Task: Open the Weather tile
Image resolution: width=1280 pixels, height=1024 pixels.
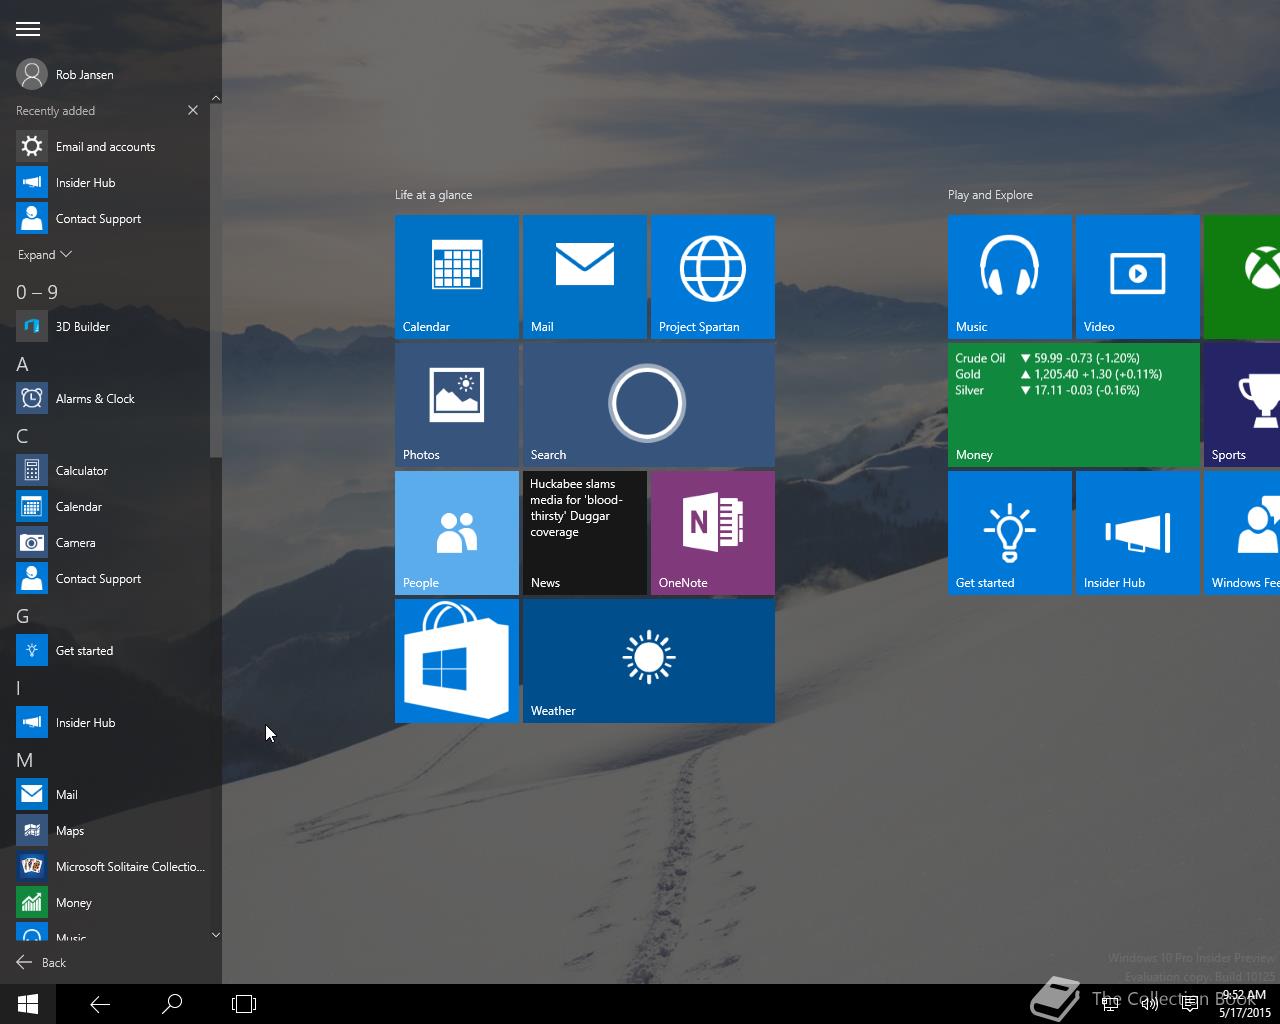Action: pyautogui.click(x=649, y=661)
